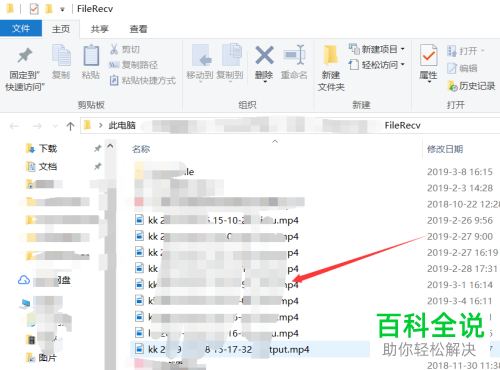
Task: Open the Delete (删除) dropdown arrow
Action: click(264, 82)
